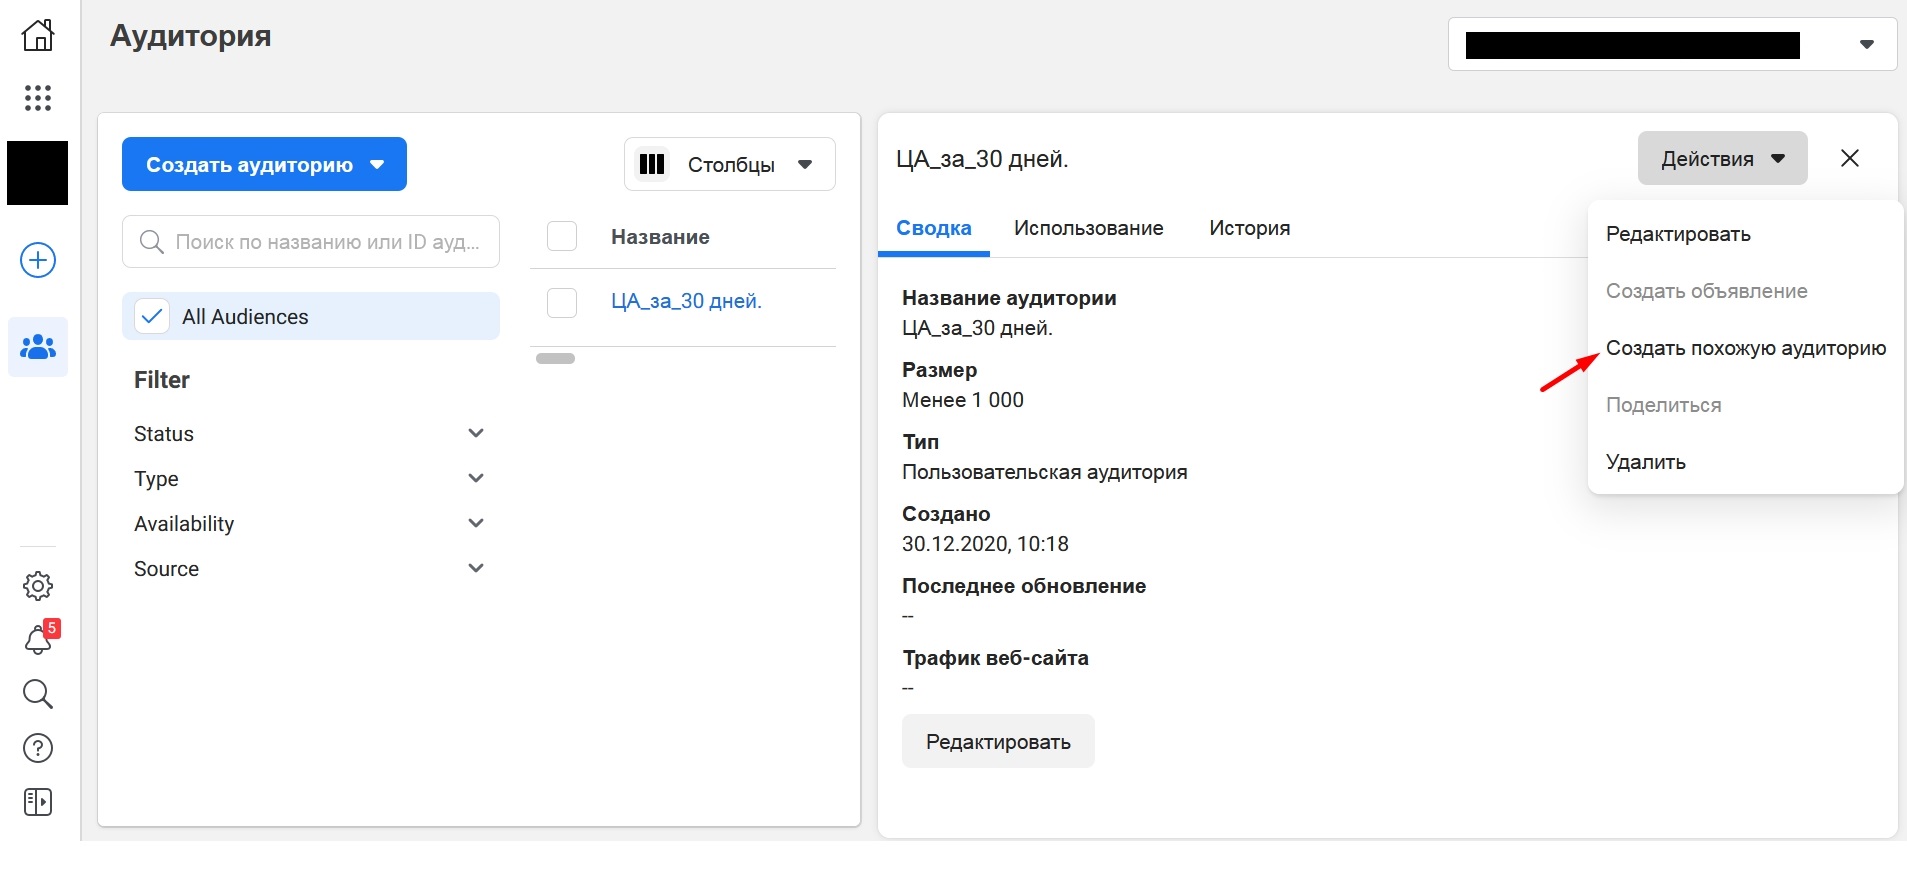The image size is (1907, 885).
Task: Switch to the Использование tab
Action: [x=1088, y=229]
